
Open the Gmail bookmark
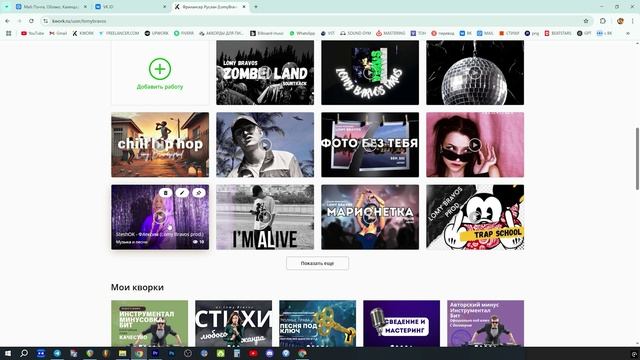[58, 33]
